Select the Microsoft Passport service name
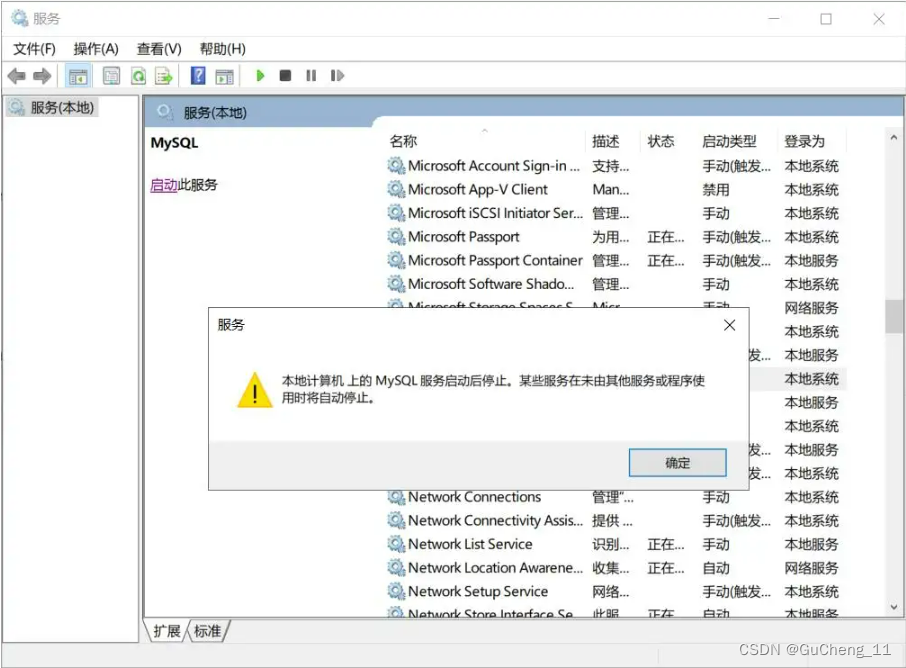Viewport: 906px width, 668px height. point(463,237)
